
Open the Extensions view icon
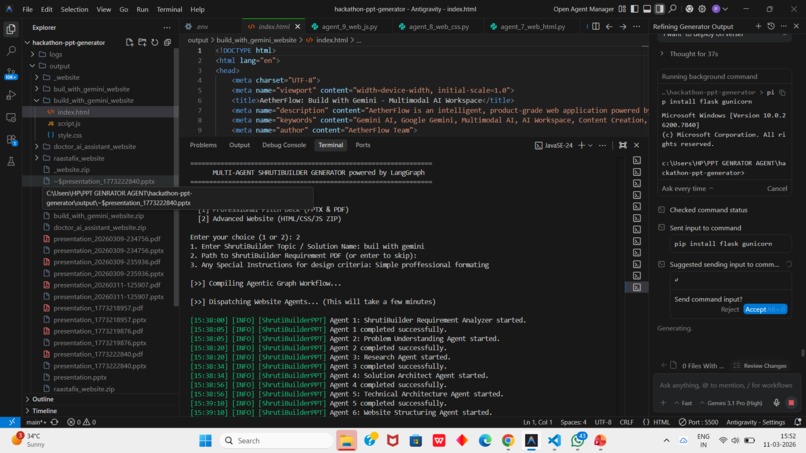click(x=11, y=139)
